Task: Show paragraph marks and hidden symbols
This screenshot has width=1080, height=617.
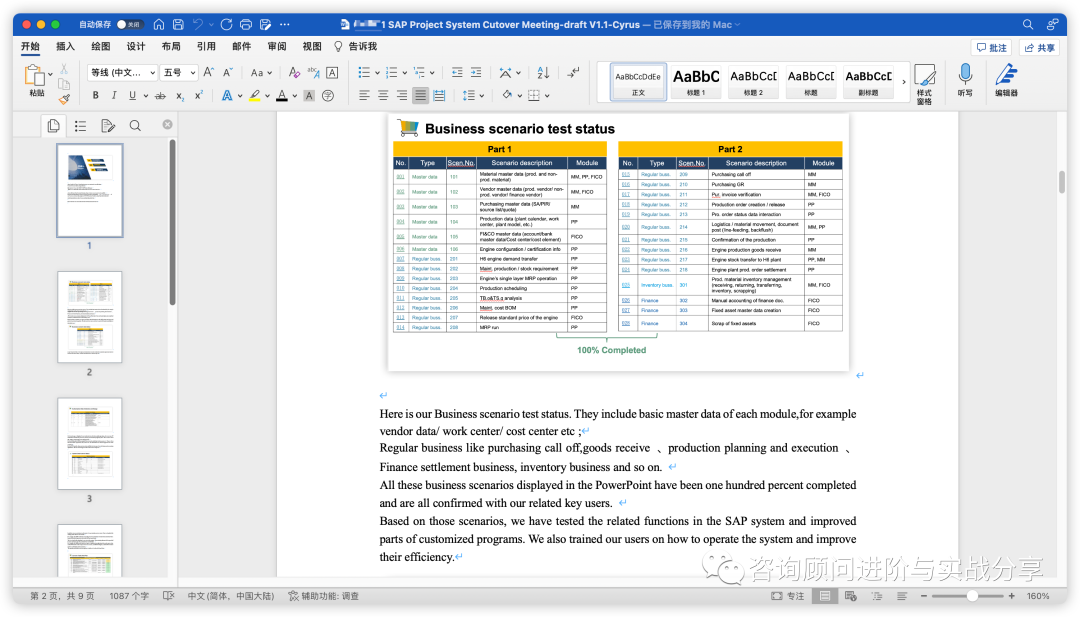Action: [573, 72]
